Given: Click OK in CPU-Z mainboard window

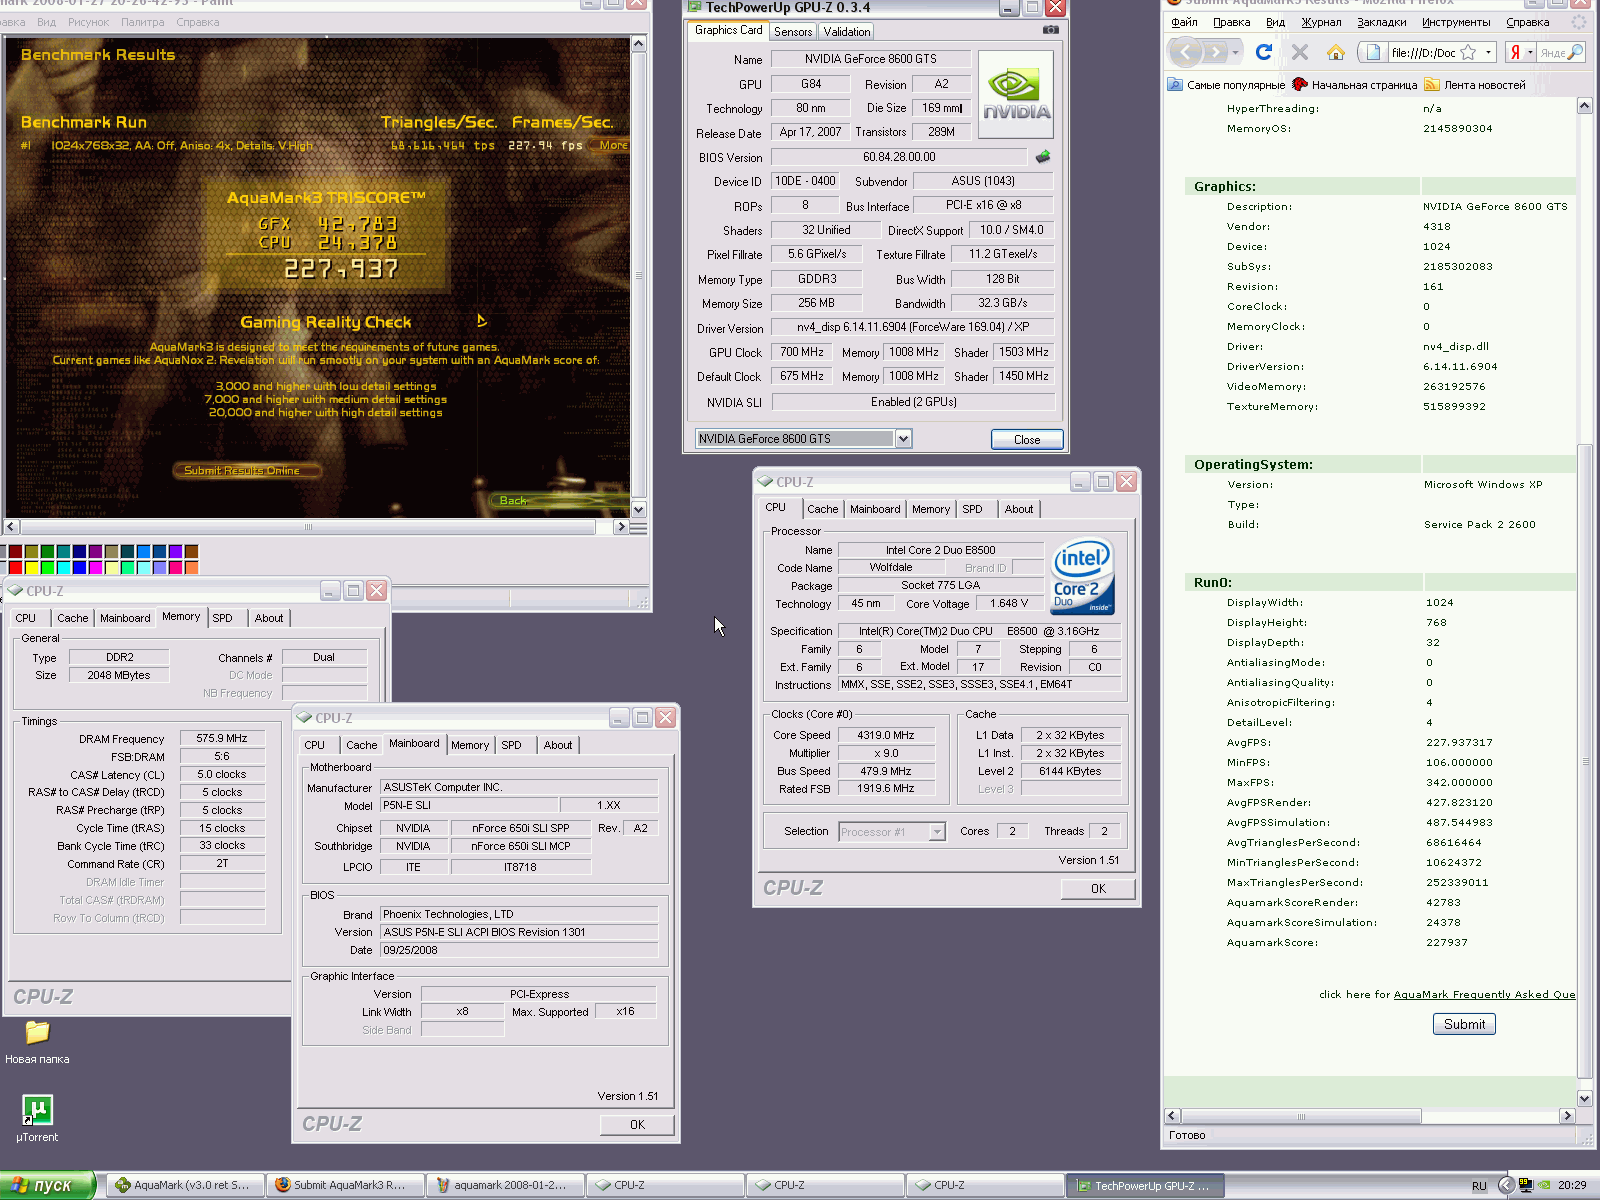Looking at the screenshot, I should point(637,1125).
